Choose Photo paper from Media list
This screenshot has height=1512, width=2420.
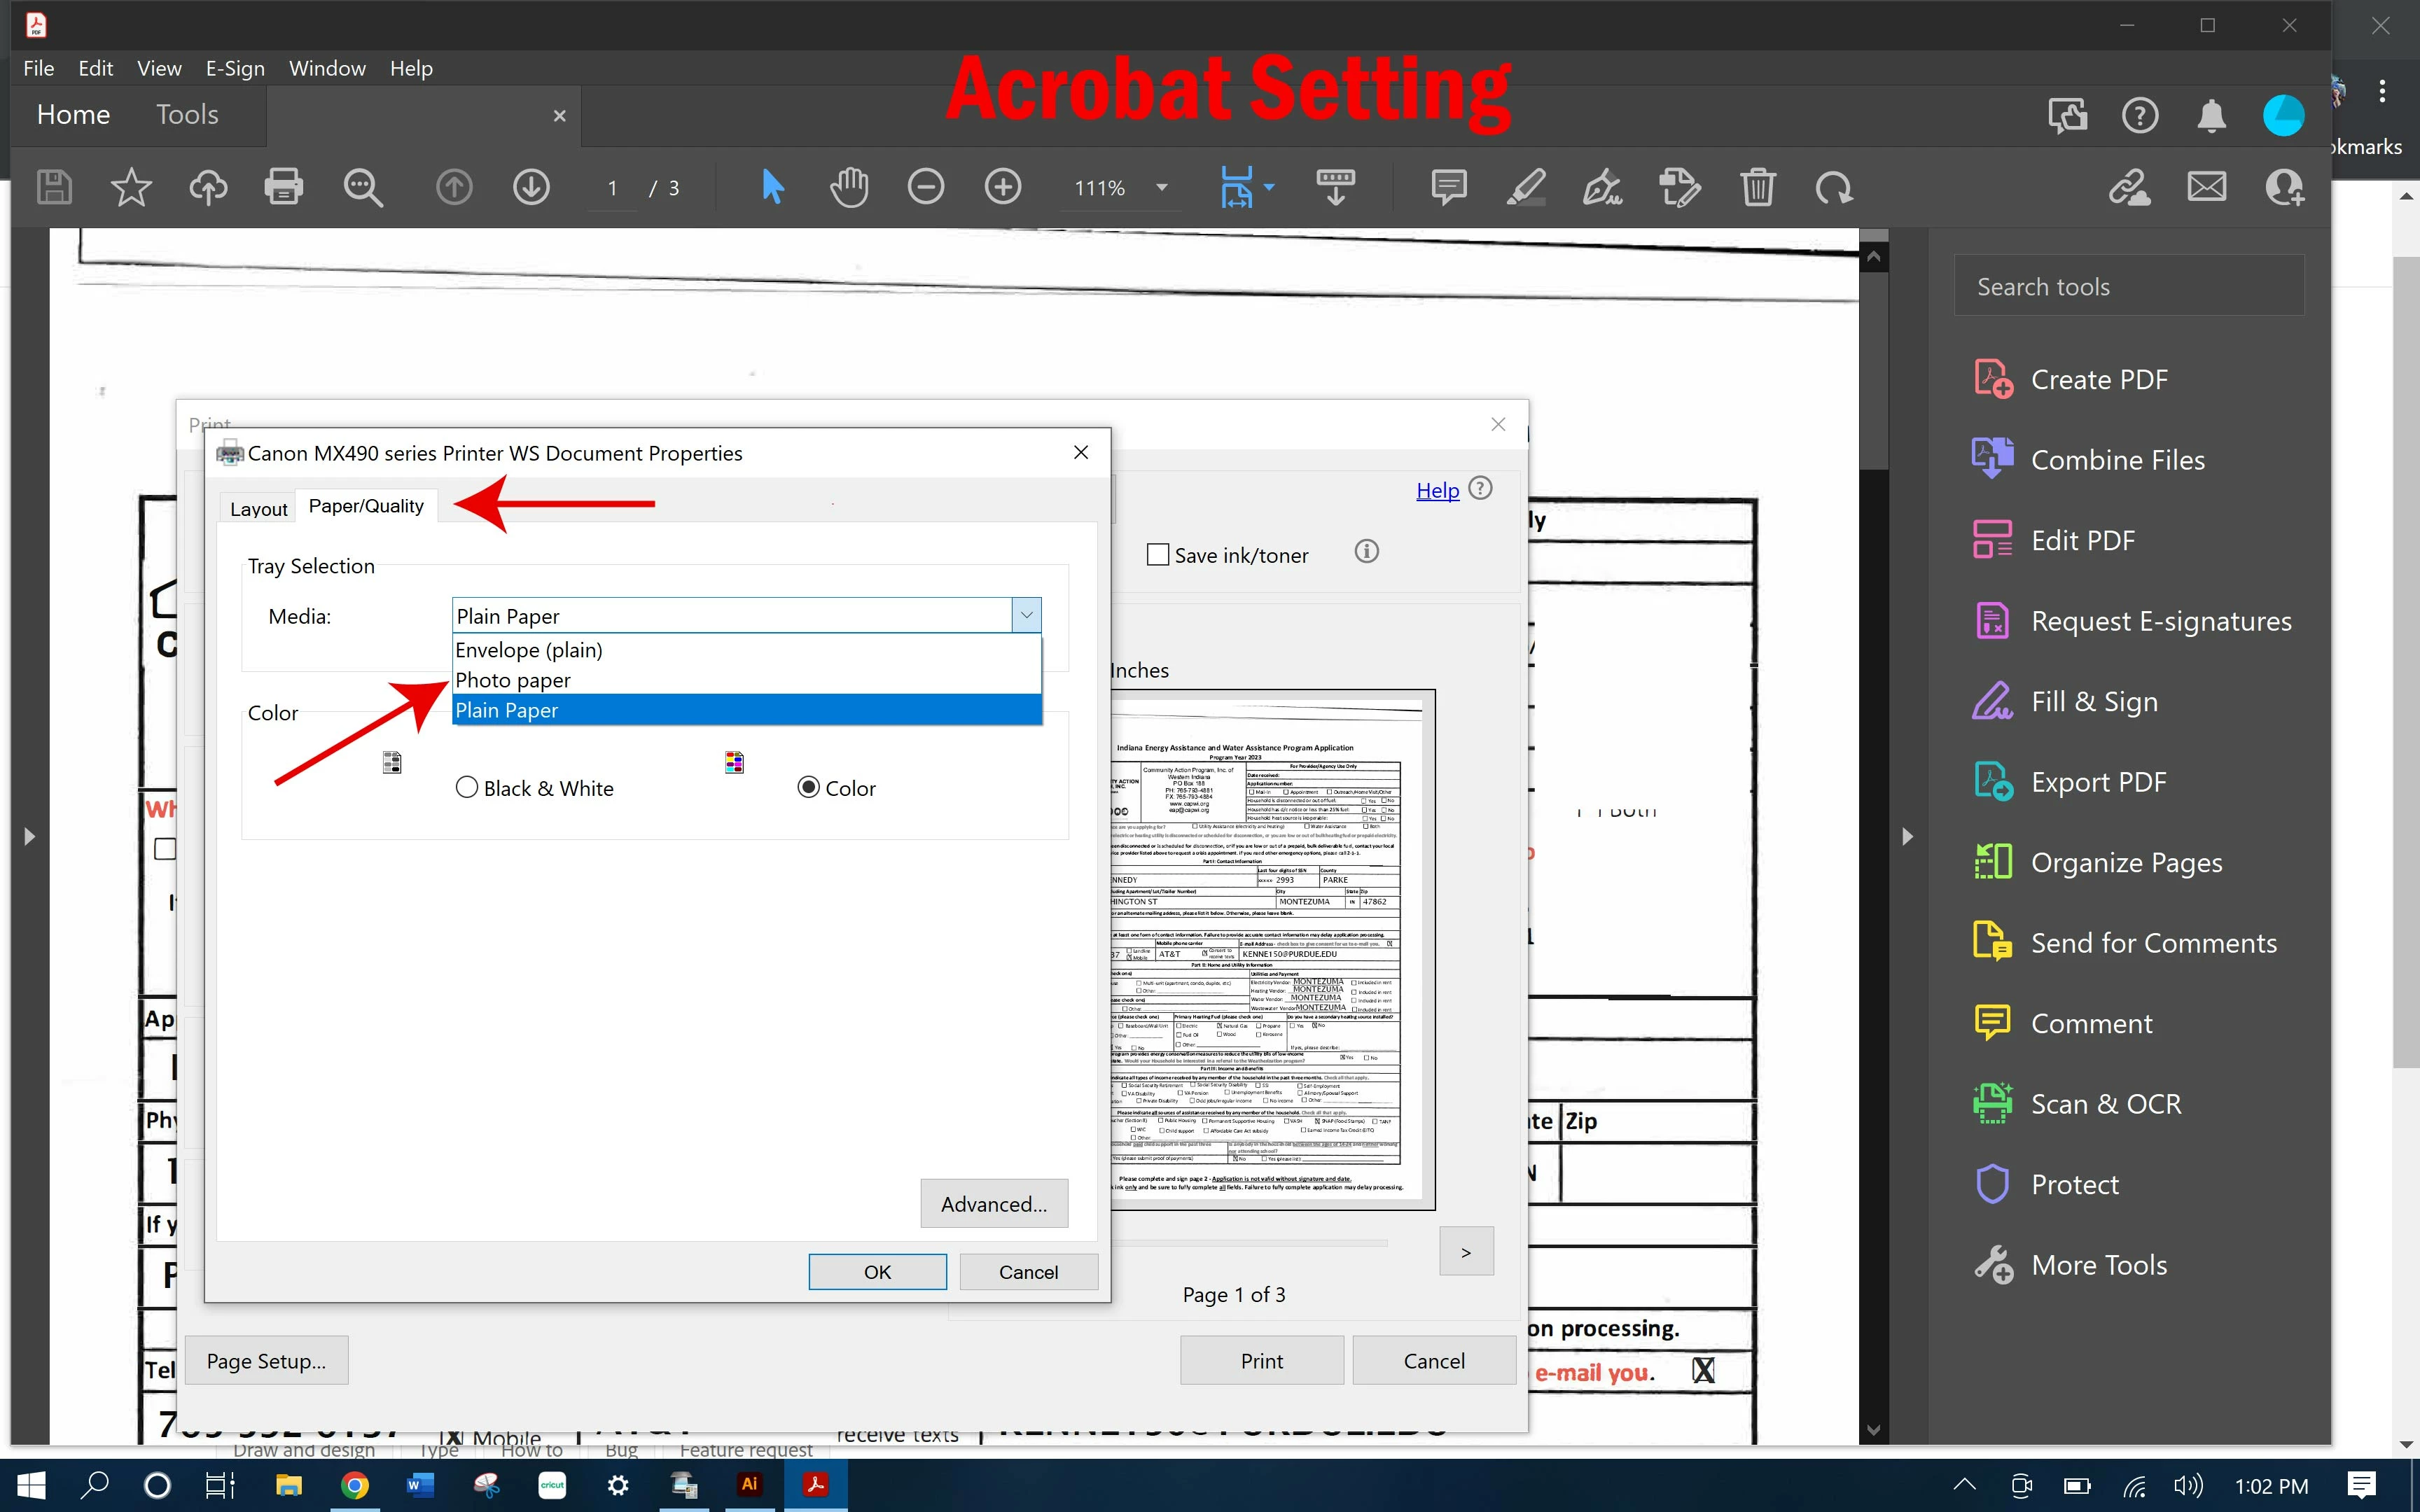[x=513, y=680]
